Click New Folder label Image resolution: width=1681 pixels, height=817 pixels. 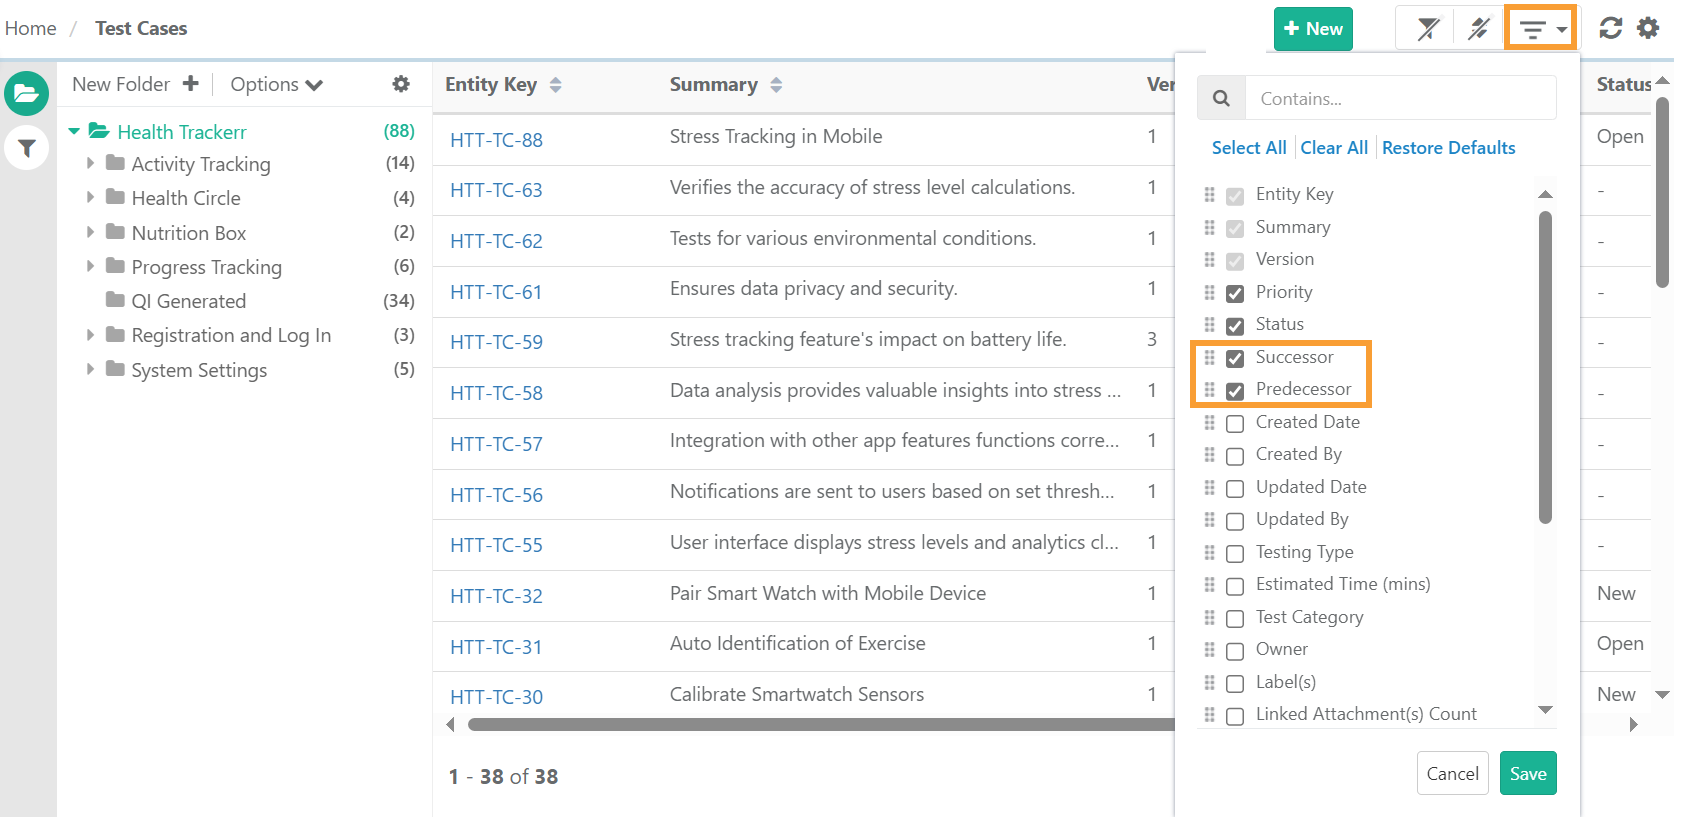[121, 84]
